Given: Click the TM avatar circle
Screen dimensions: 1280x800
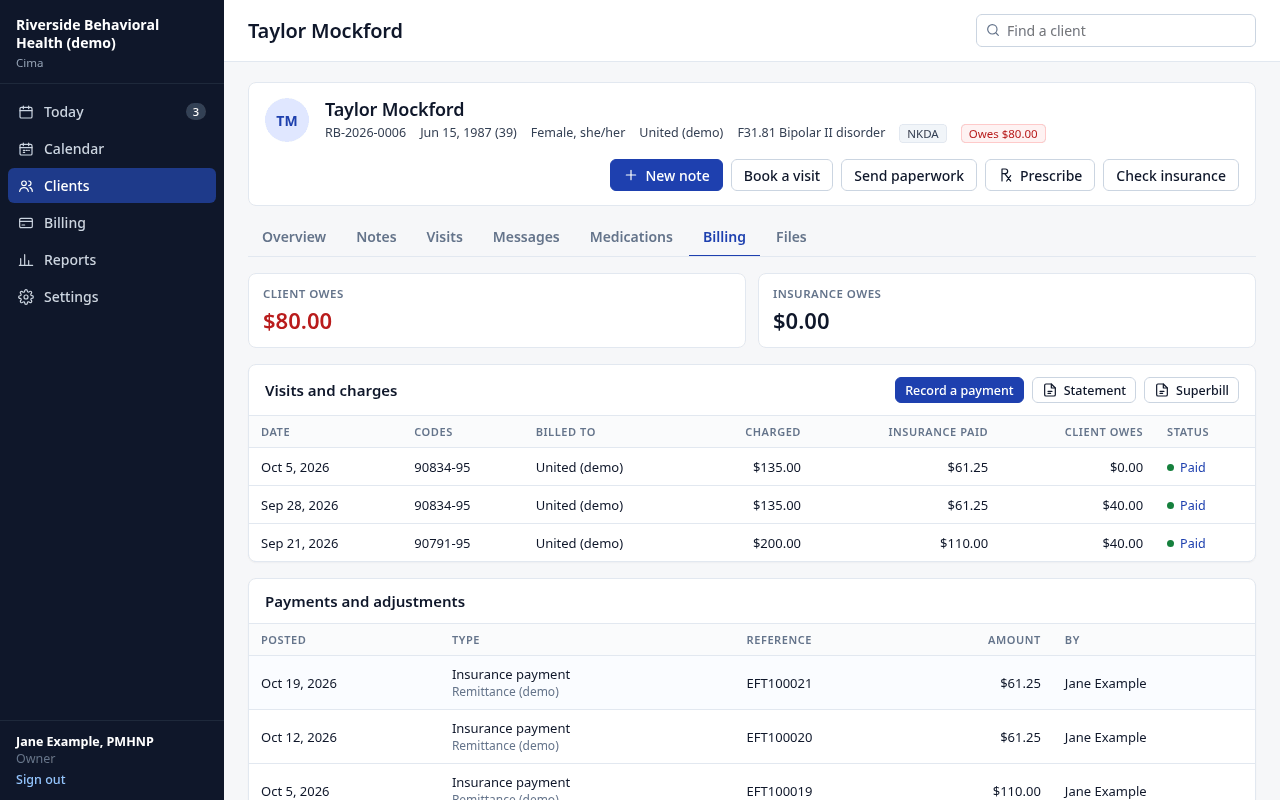Looking at the screenshot, I should pos(287,120).
